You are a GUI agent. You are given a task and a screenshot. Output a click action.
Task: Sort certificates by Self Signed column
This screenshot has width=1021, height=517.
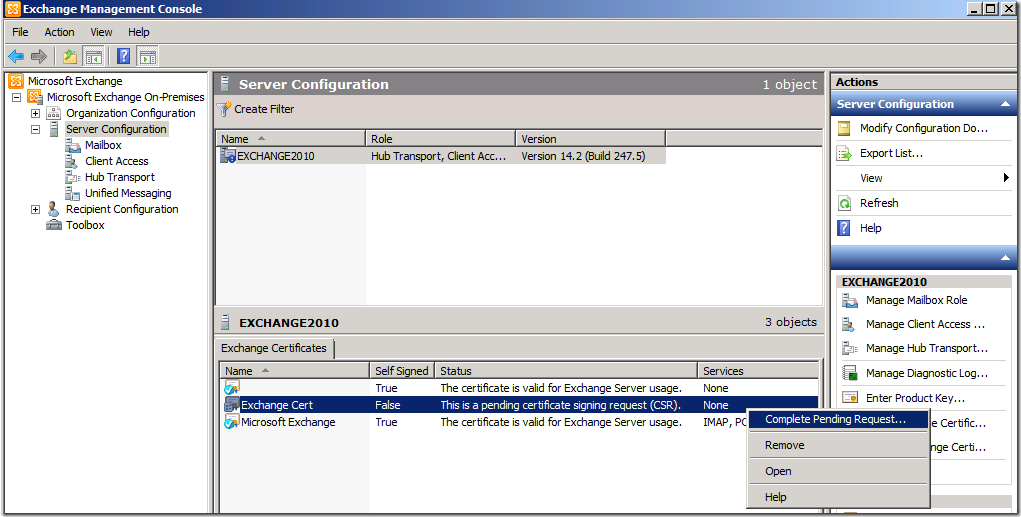click(x=402, y=371)
